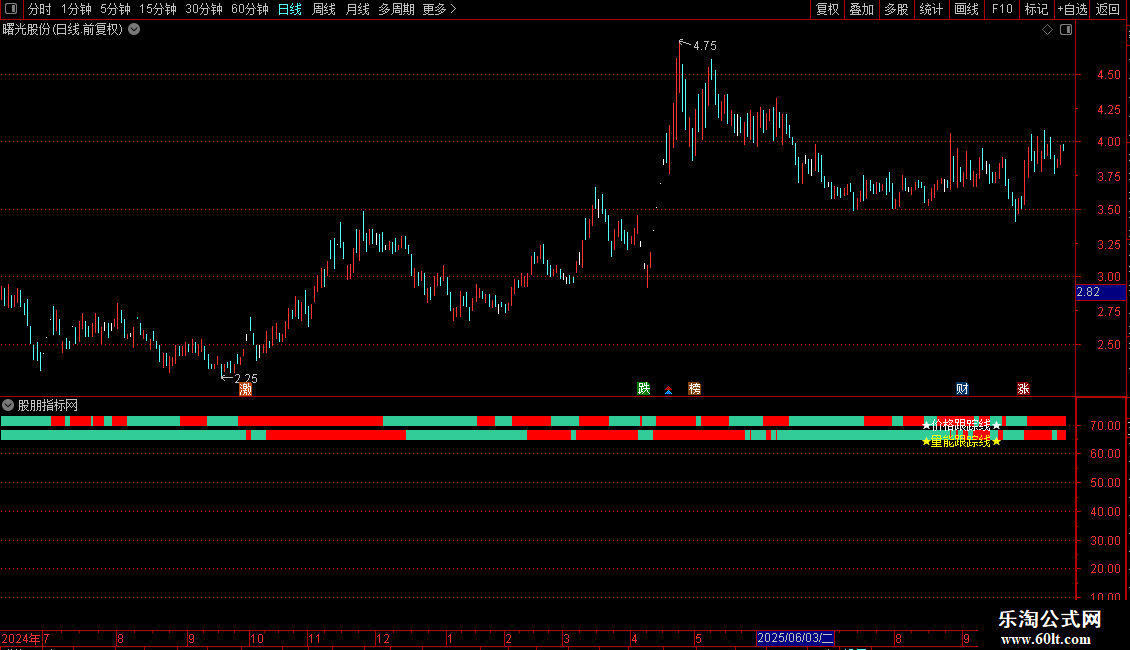Select the 1分钟 period

[76, 9]
